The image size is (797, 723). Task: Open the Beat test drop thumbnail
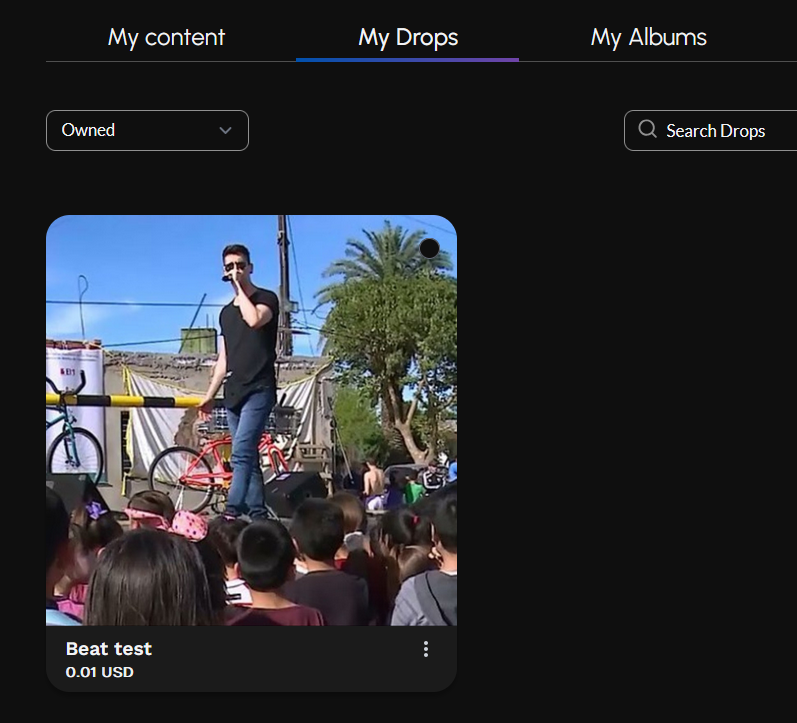(x=252, y=420)
